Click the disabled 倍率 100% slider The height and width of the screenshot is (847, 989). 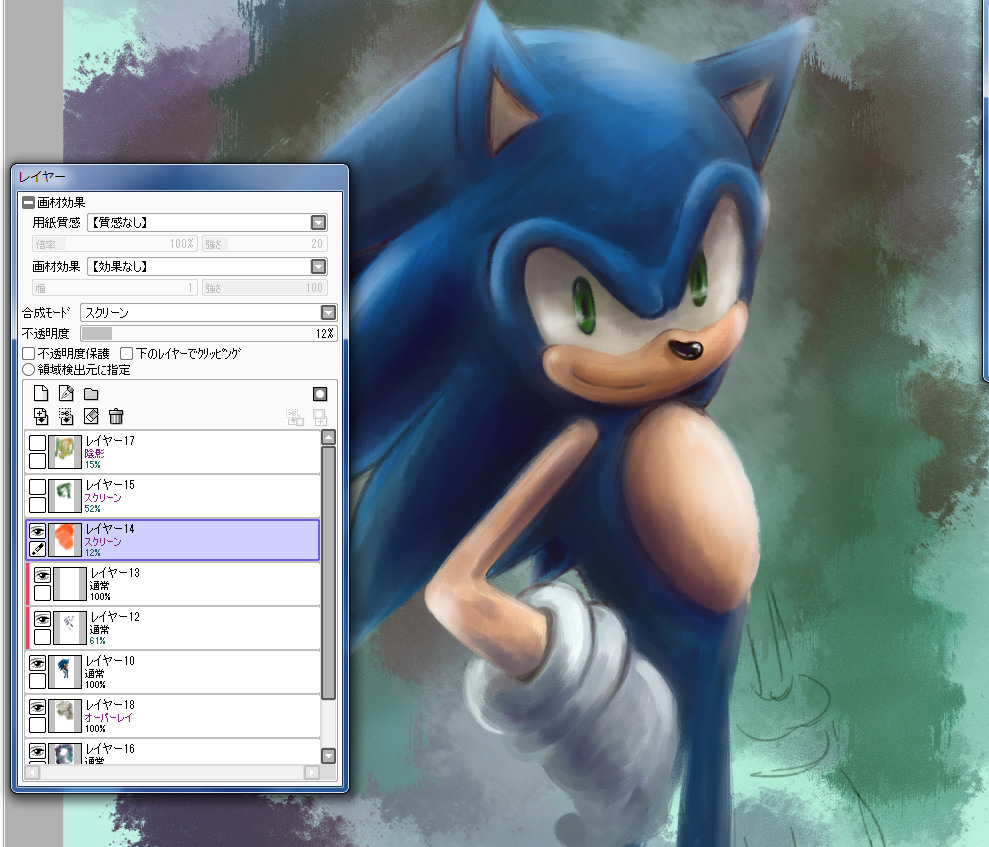[115, 244]
